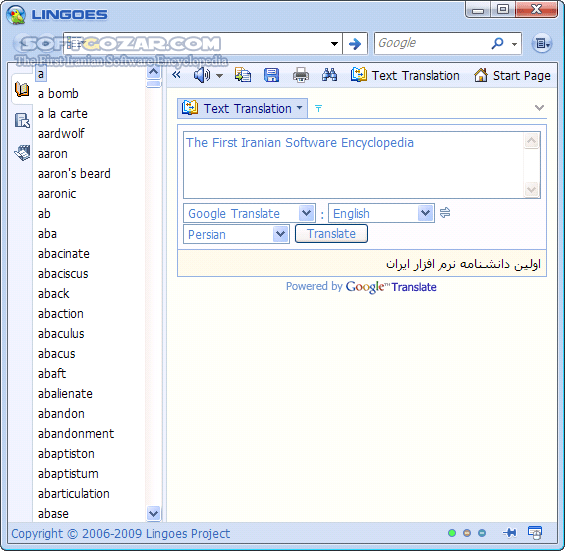
Task: Click the green status dot
Action: pyautogui.click(x=452, y=533)
